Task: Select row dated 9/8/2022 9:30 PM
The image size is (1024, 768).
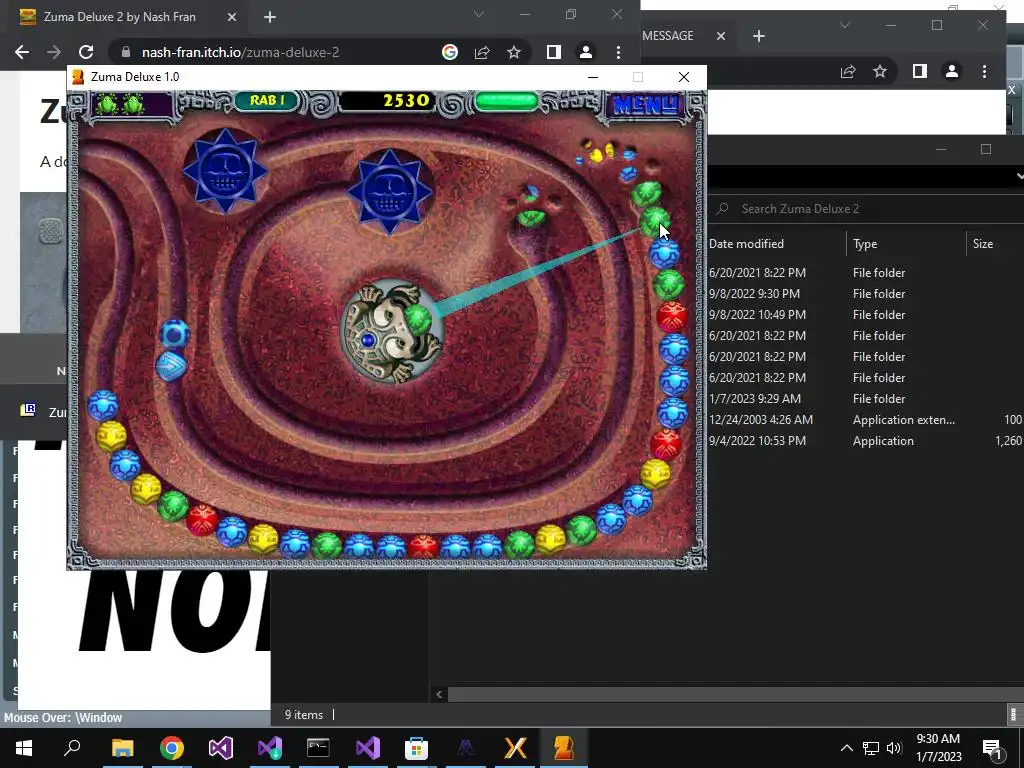Action: [x=866, y=294]
